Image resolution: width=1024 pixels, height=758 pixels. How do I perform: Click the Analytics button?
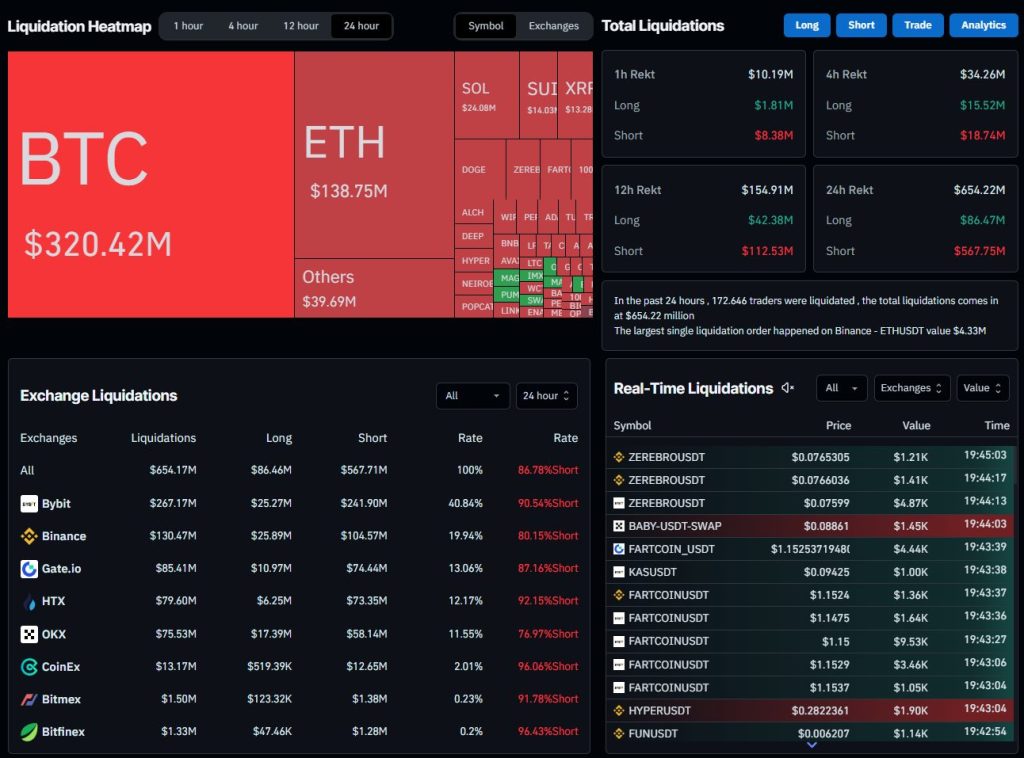point(983,25)
